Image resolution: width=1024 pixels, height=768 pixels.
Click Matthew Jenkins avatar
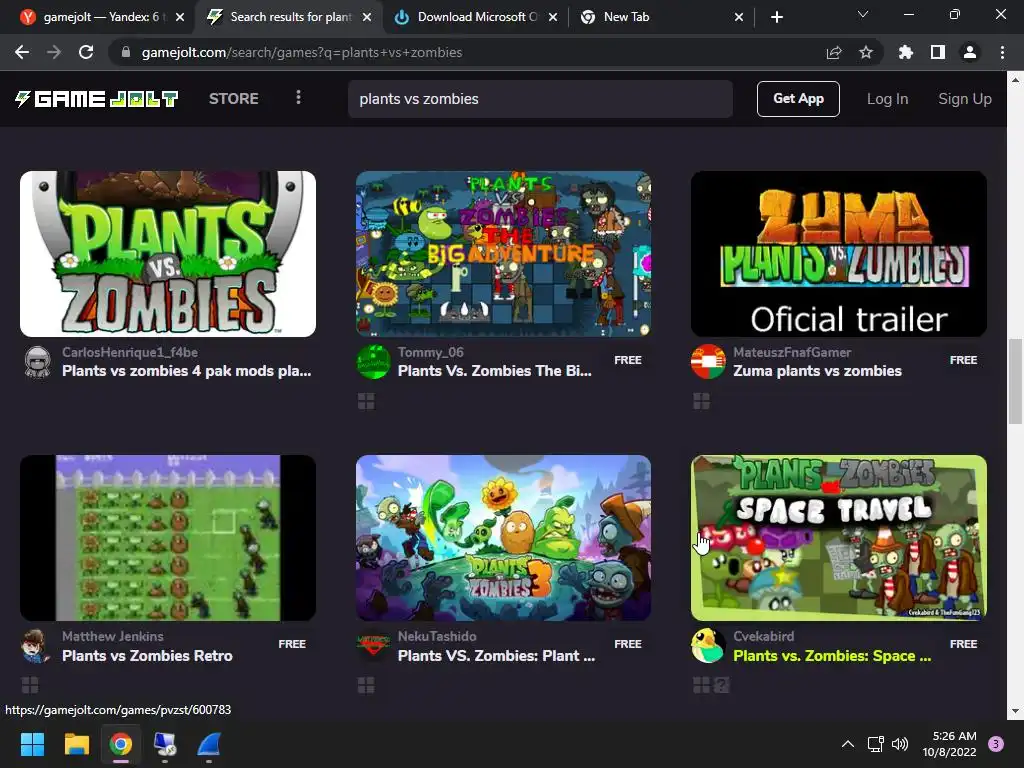37,646
